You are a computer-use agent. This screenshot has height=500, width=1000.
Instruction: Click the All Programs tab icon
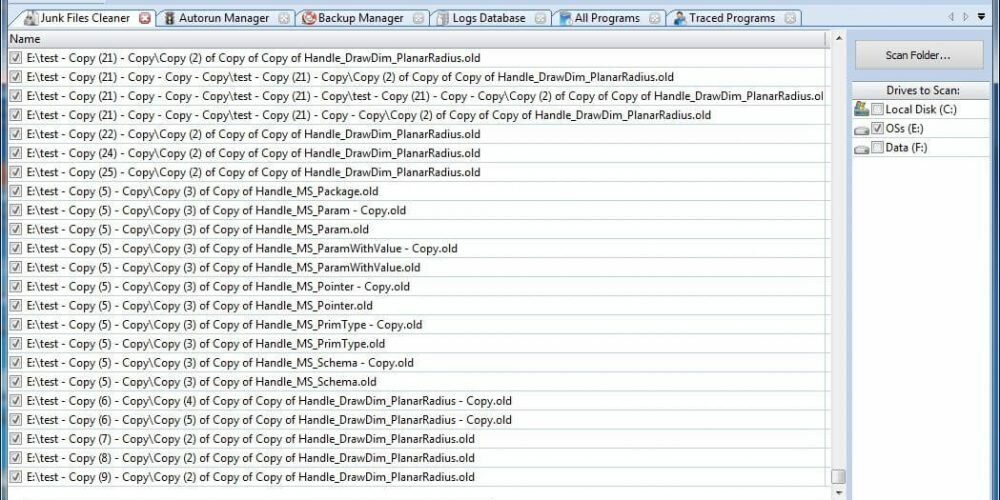coord(565,18)
